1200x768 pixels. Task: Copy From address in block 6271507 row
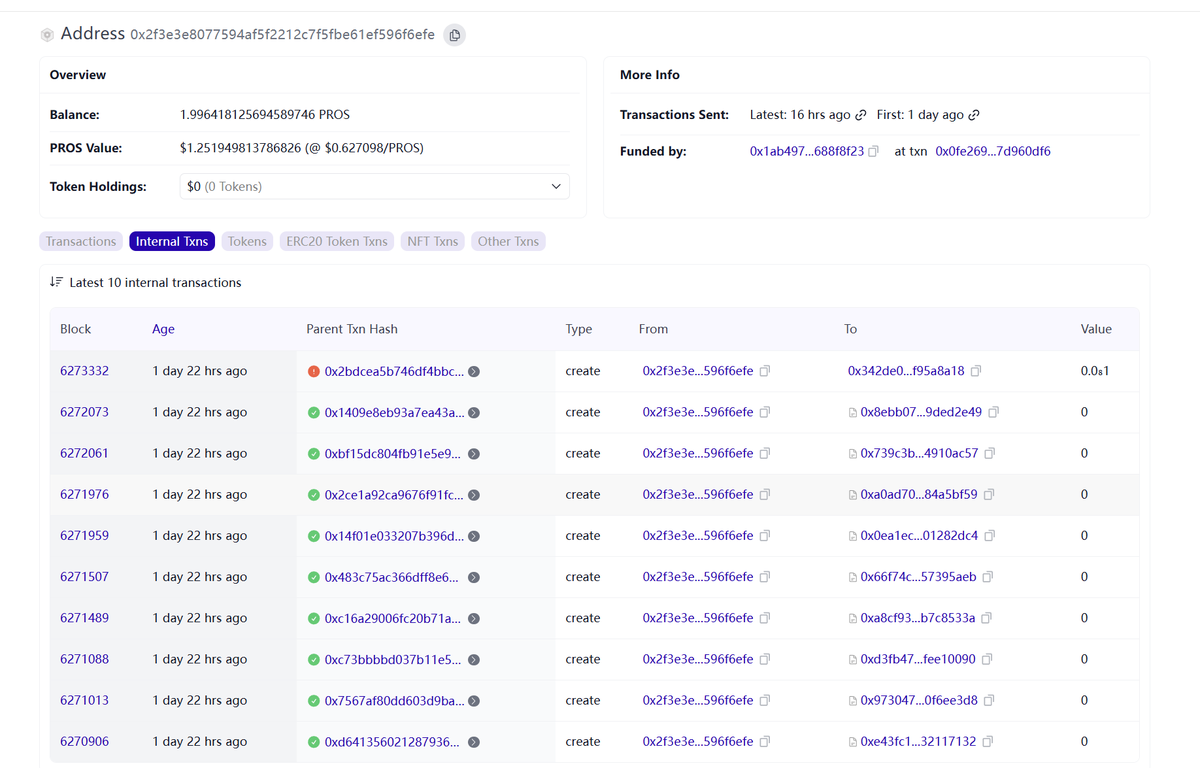click(x=765, y=577)
